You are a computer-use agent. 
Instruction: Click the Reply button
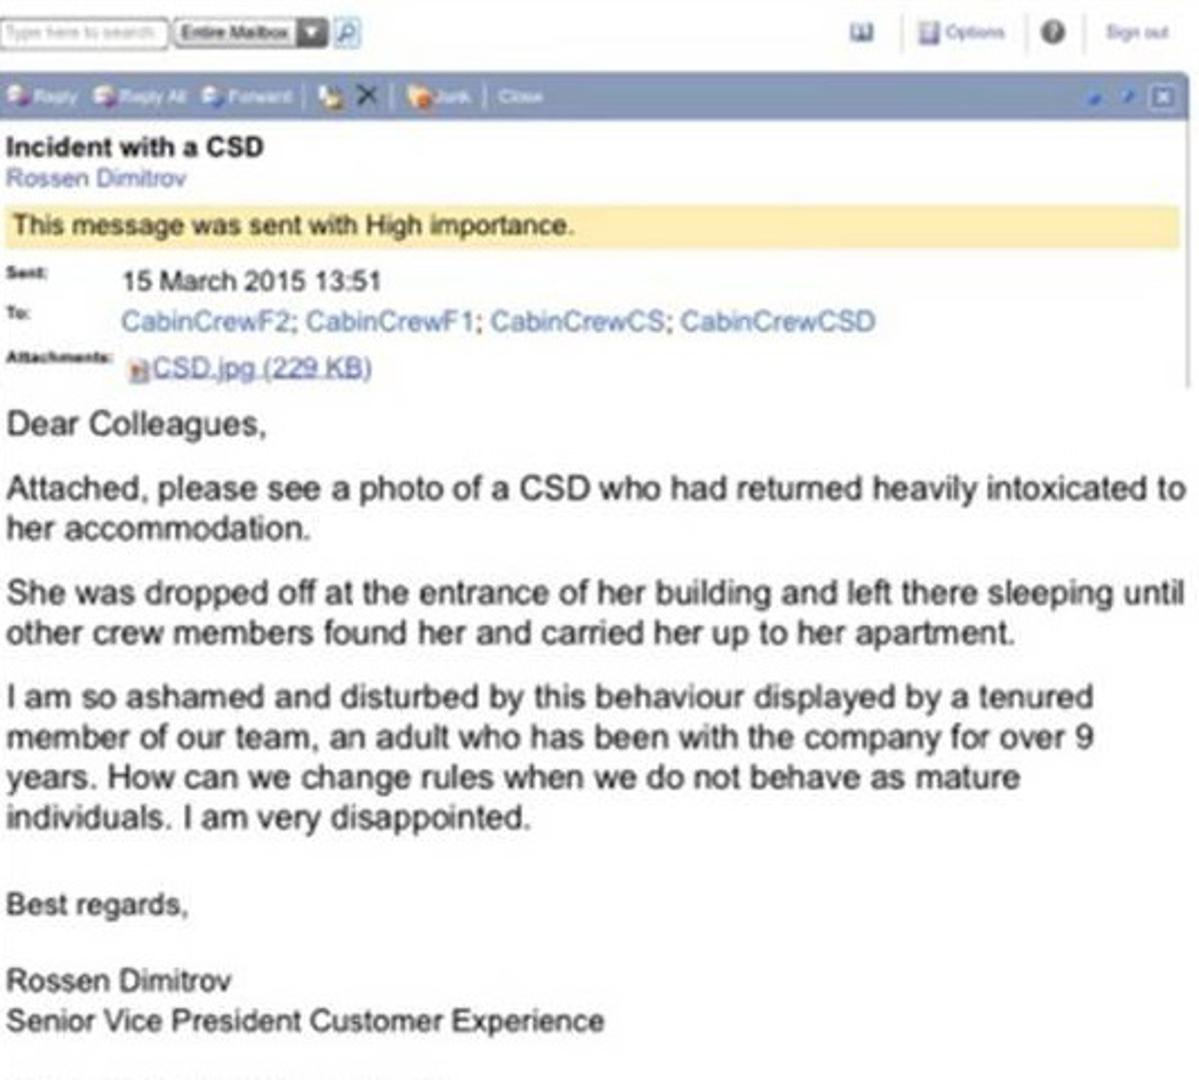click(x=43, y=97)
